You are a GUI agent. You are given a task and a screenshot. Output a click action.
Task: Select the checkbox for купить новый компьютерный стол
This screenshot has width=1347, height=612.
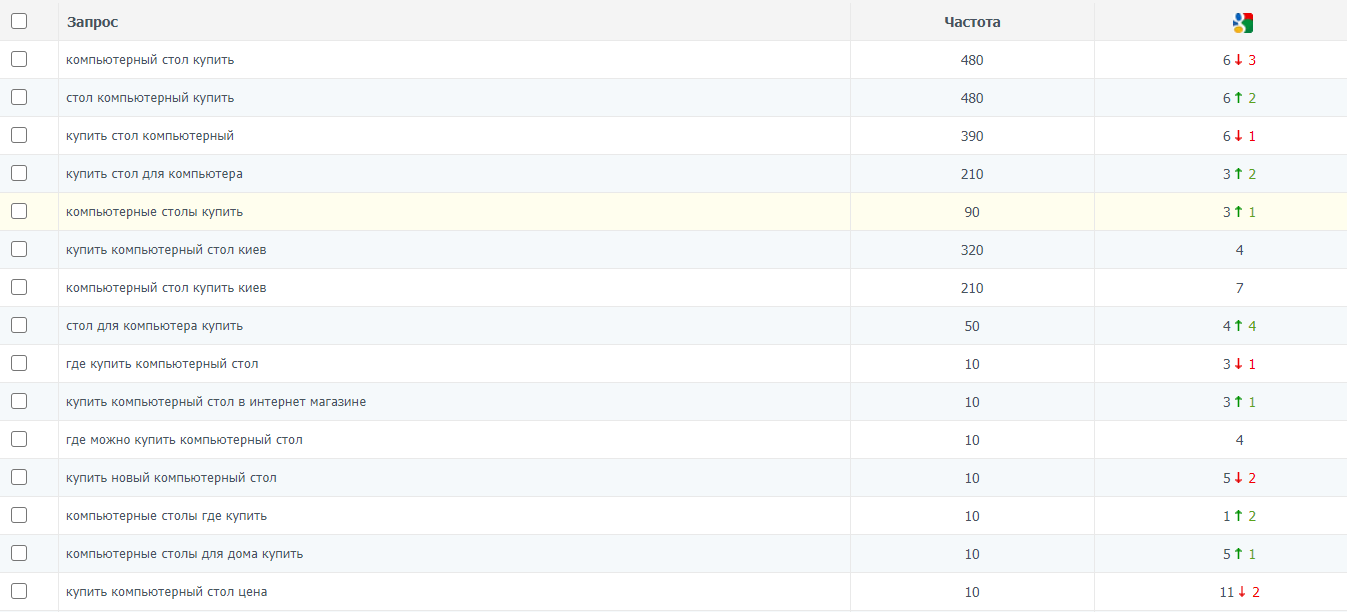tap(19, 477)
